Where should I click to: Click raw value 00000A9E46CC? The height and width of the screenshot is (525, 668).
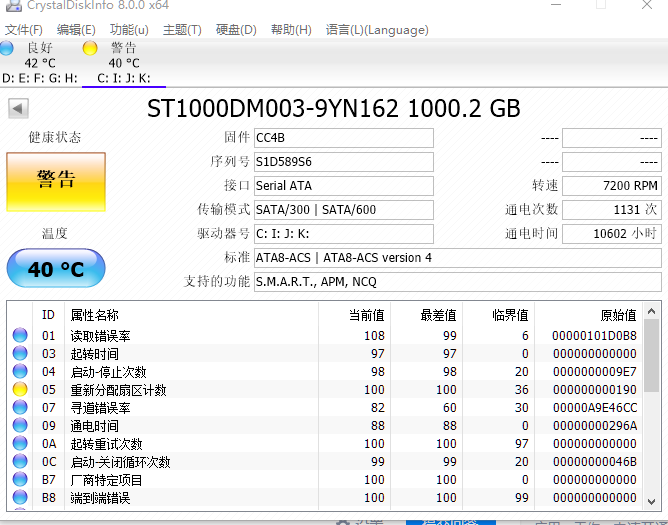595,408
